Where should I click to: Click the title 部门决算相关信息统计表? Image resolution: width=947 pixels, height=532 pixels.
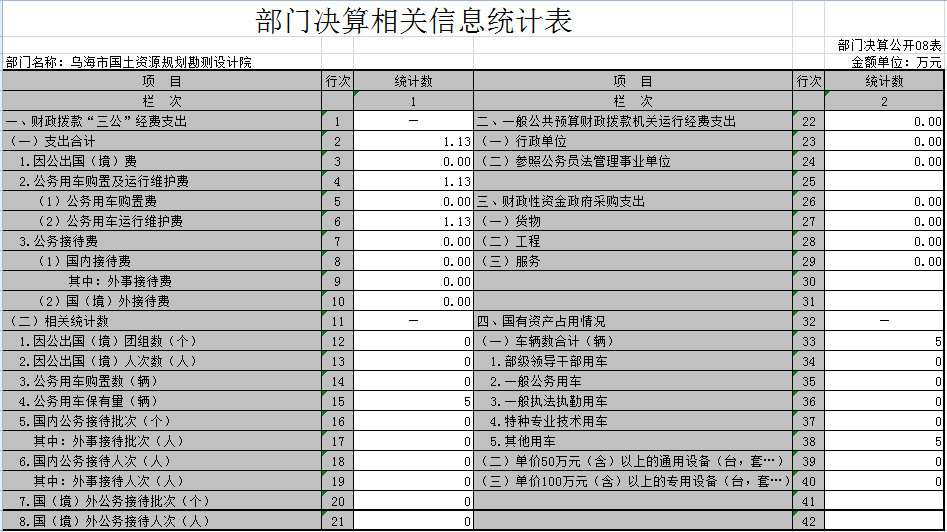[414, 22]
